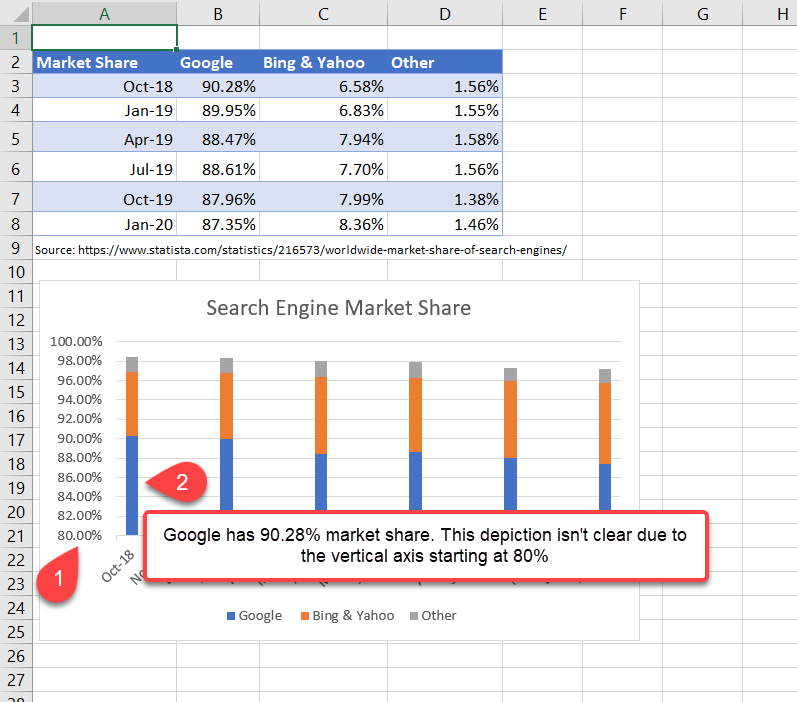The height and width of the screenshot is (702, 797).
Task: Select row 9 header
Action: (x=16, y=249)
